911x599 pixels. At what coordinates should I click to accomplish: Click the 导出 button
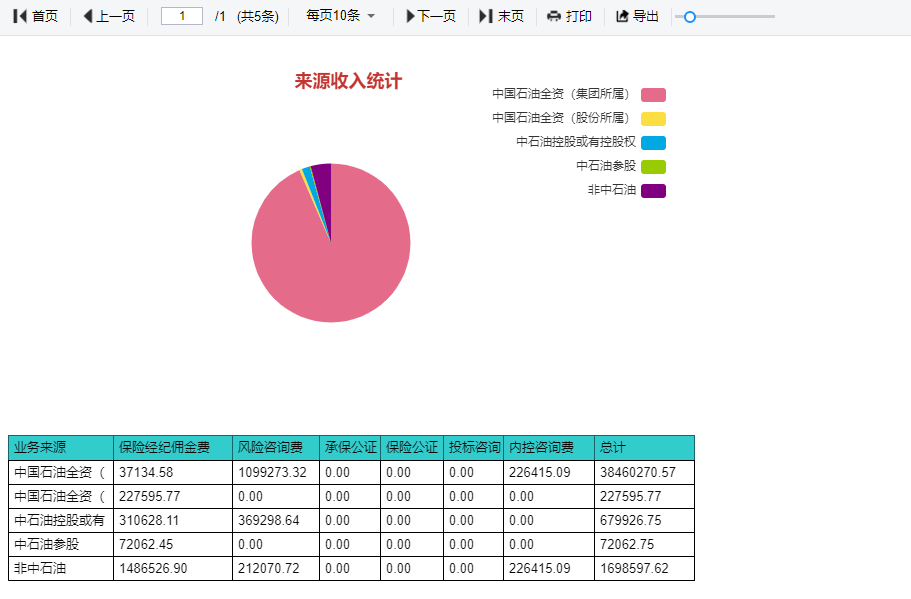(x=635, y=15)
